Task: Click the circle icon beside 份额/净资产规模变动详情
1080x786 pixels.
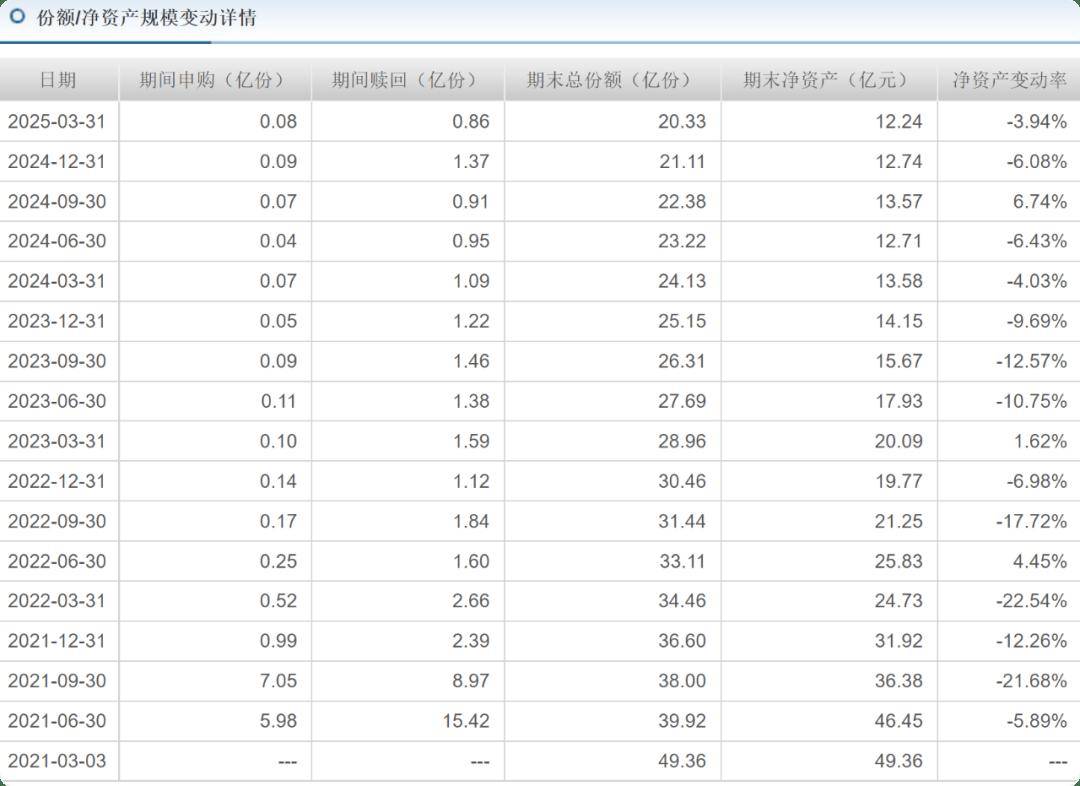Action: [x=17, y=17]
